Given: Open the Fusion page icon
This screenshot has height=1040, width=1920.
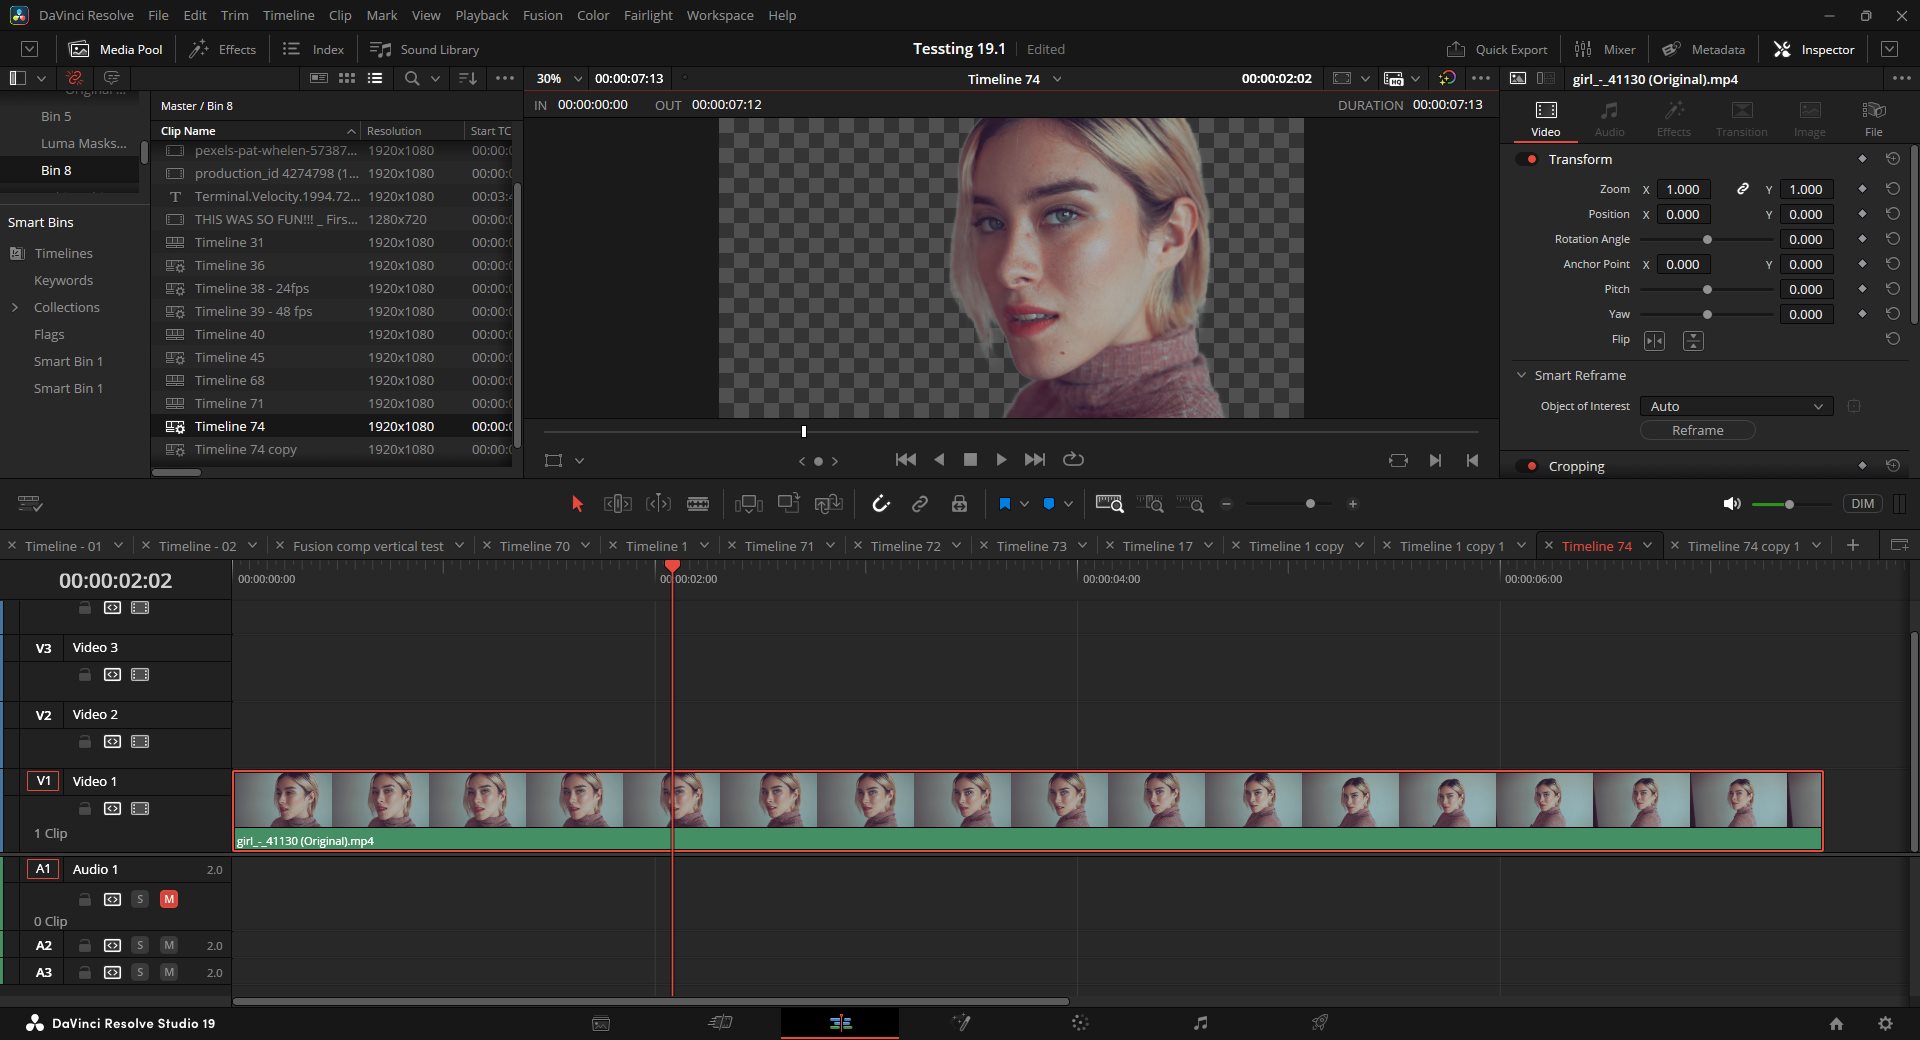Looking at the screenshot, I should pos(961,1023).
